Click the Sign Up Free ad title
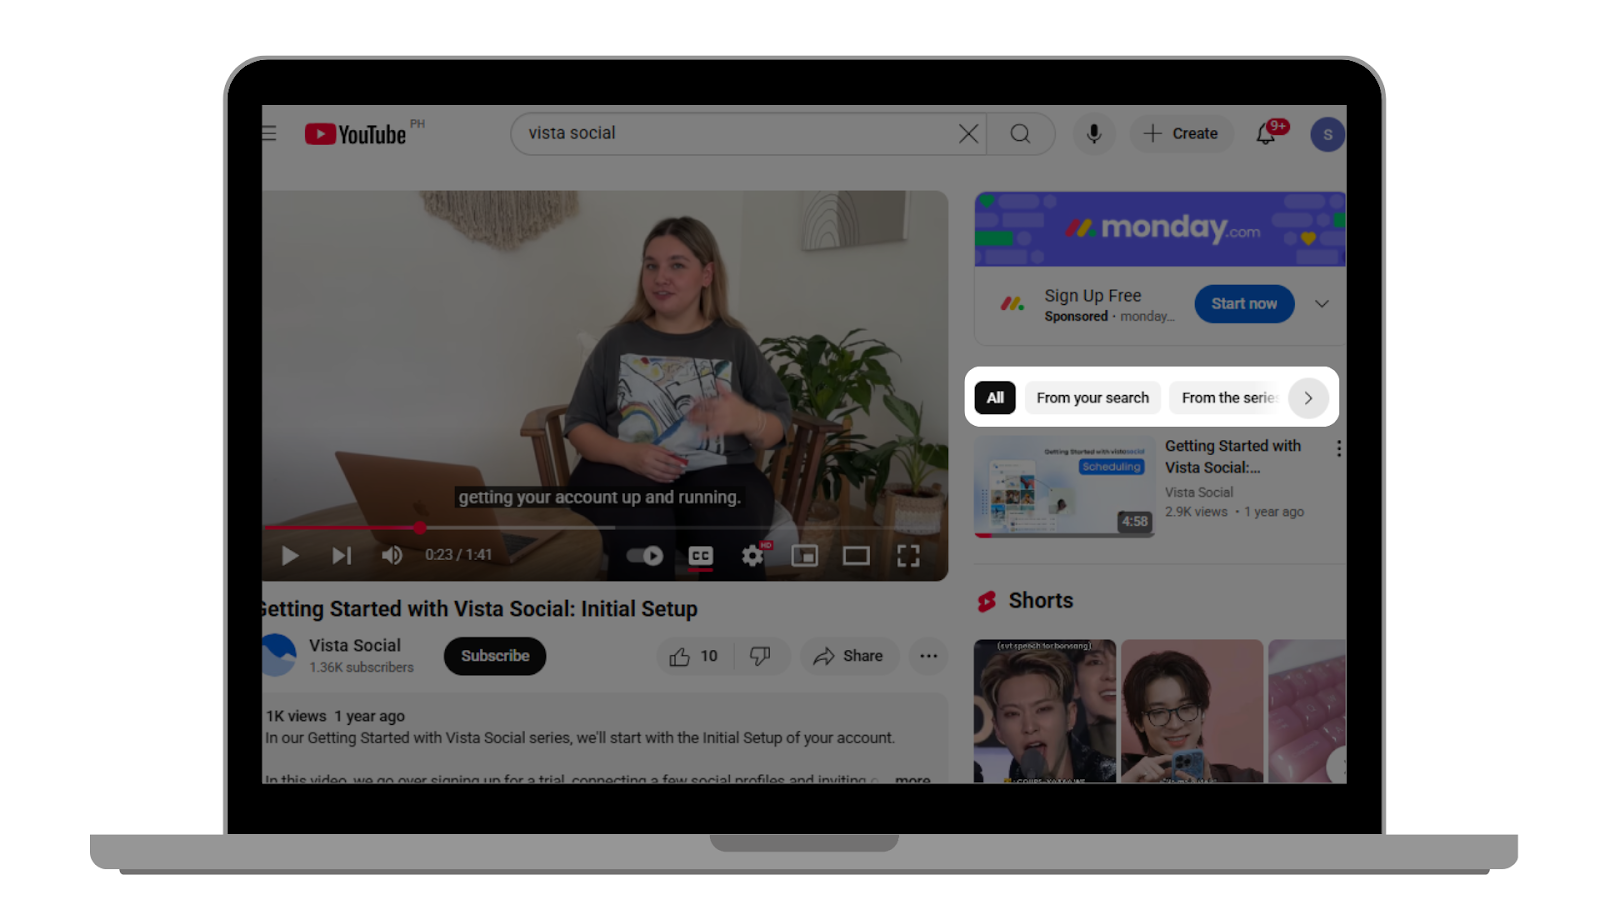The image size is (1600, 900). (1093, 296)
